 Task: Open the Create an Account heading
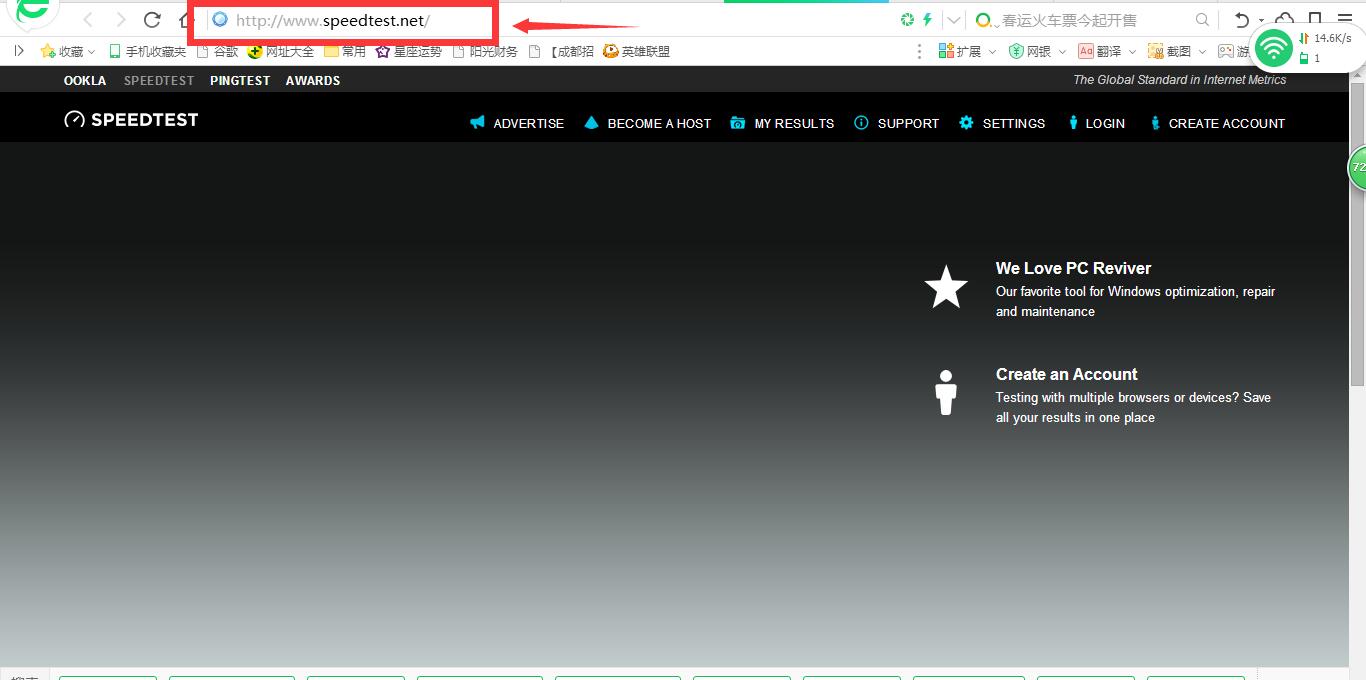pos(1066,374)
